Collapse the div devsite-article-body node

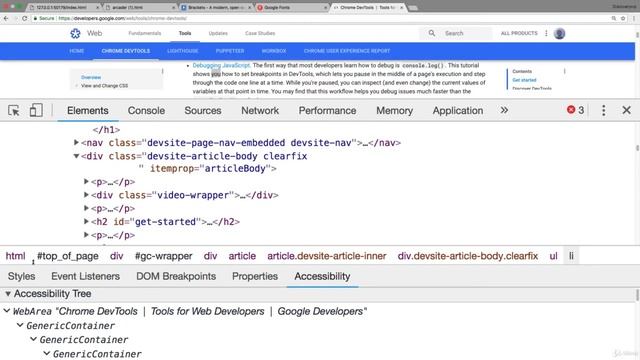[76, 156]
